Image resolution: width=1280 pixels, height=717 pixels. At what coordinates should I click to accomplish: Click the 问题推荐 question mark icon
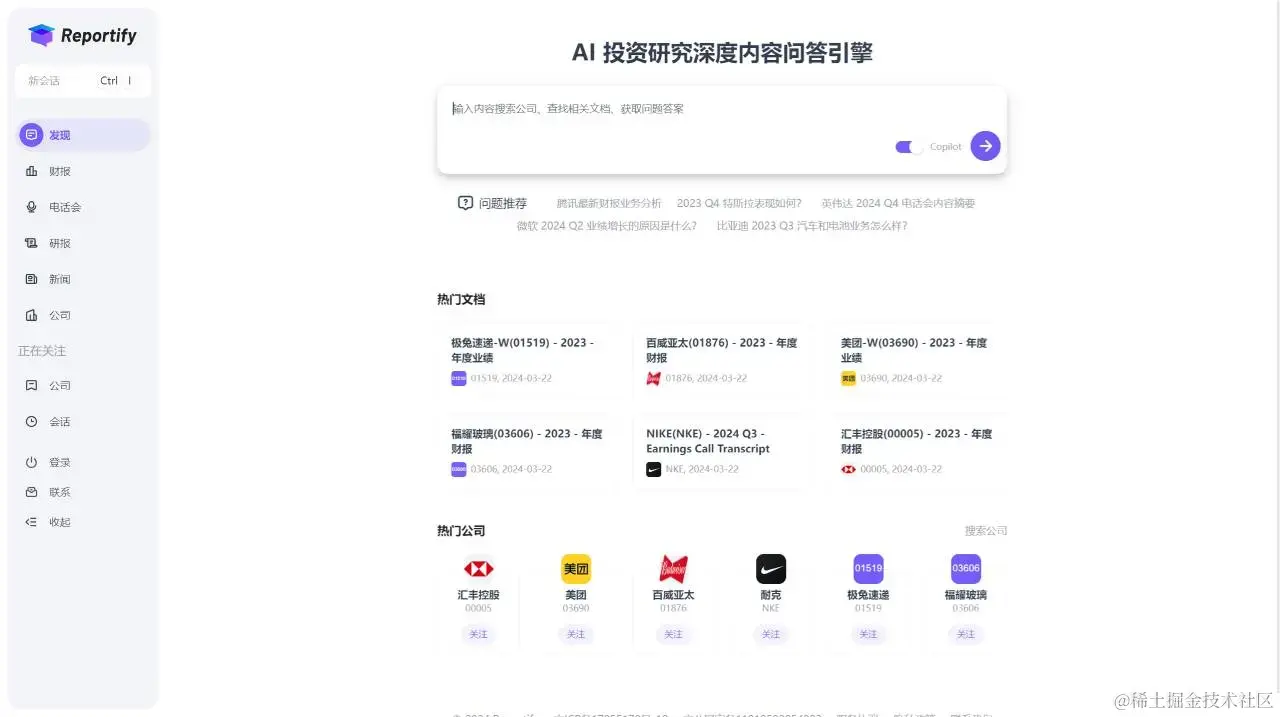pyautogui.click(x=465, y=203)
